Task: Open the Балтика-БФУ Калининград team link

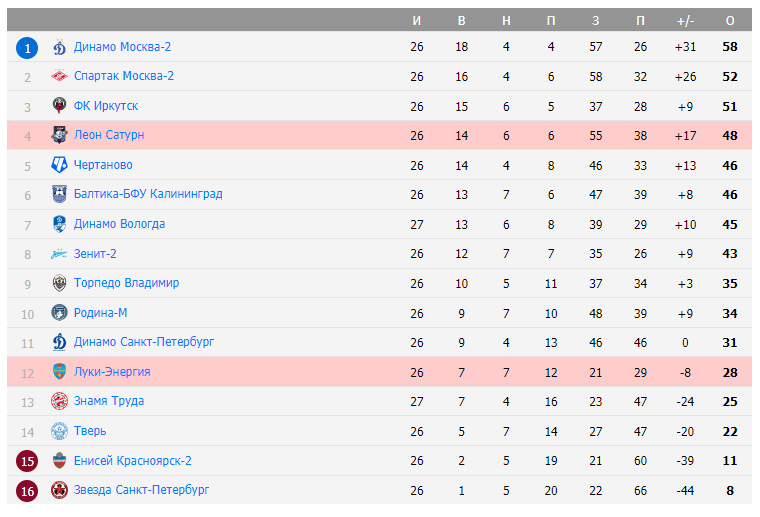Action: [148, 194]
